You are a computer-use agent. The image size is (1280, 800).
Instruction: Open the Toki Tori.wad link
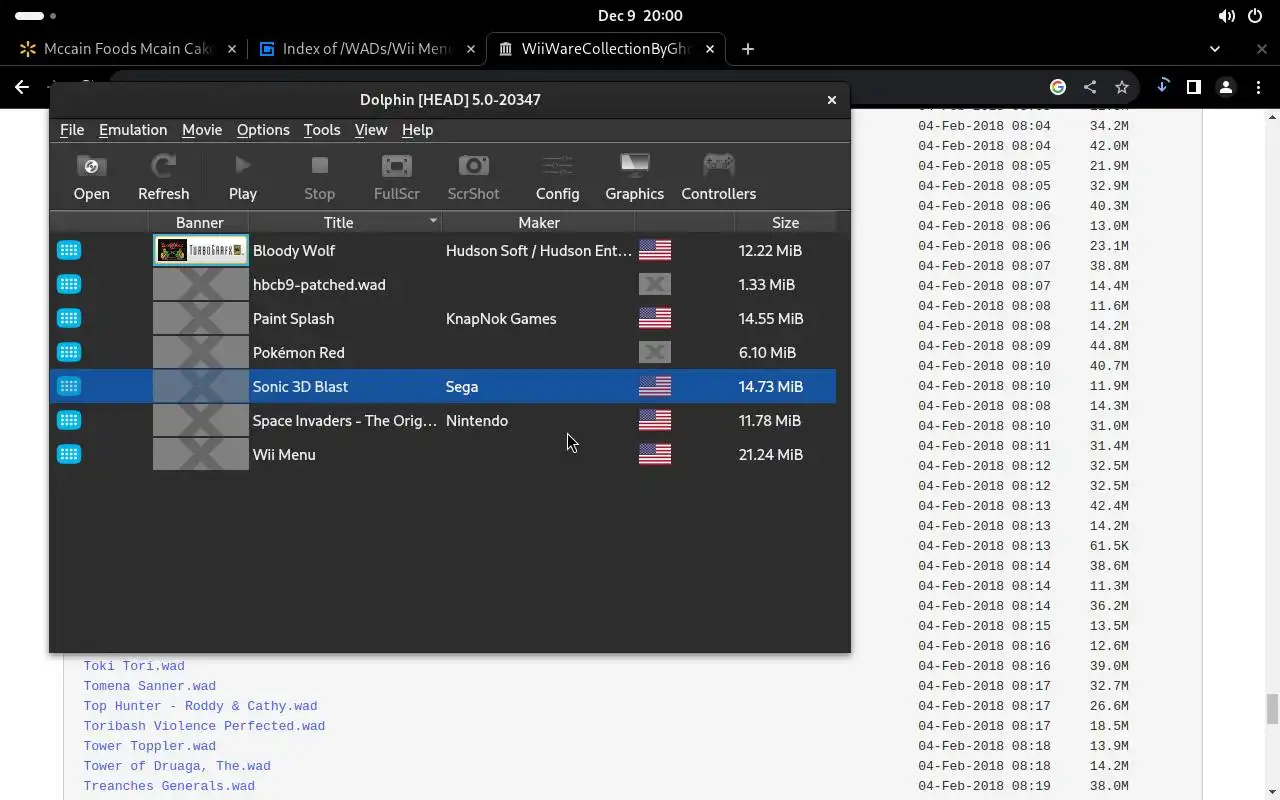click(134, 666)
